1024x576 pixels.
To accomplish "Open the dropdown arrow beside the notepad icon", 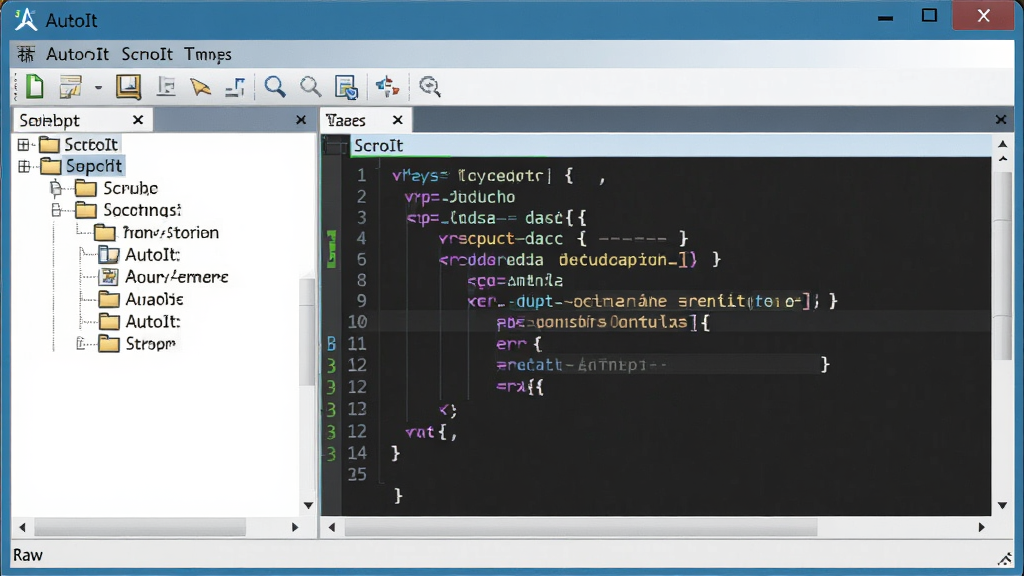I will click(x=98, y=88).
